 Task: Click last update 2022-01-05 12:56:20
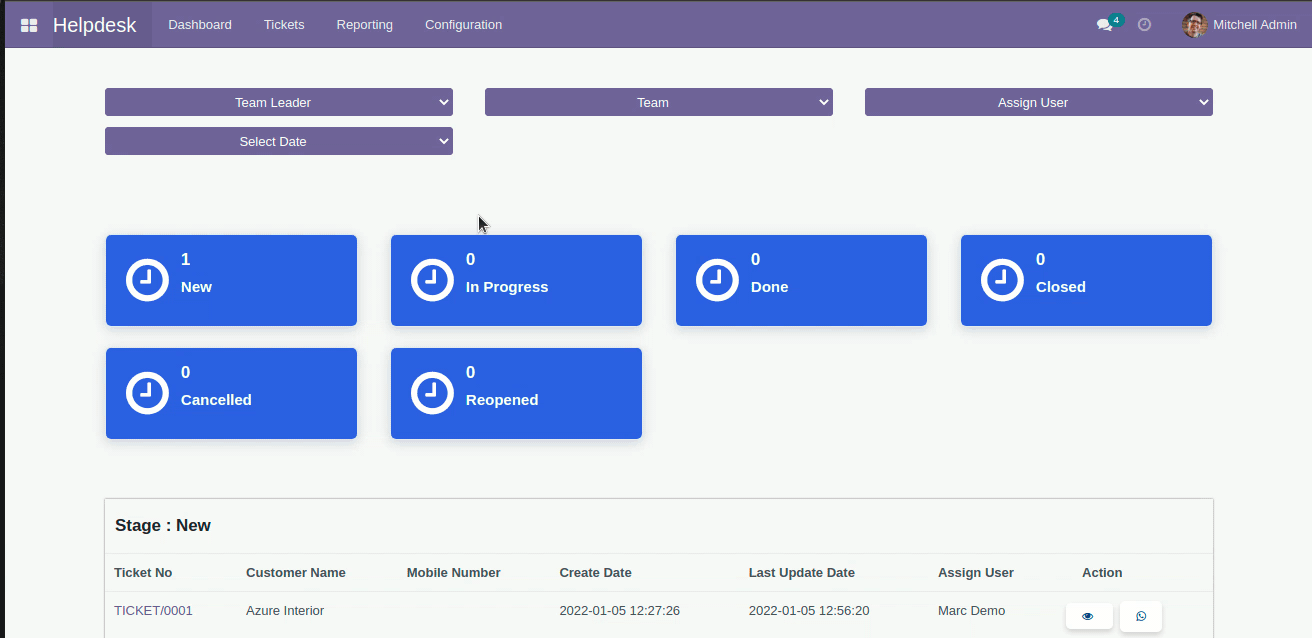click(x=809, y=610)
